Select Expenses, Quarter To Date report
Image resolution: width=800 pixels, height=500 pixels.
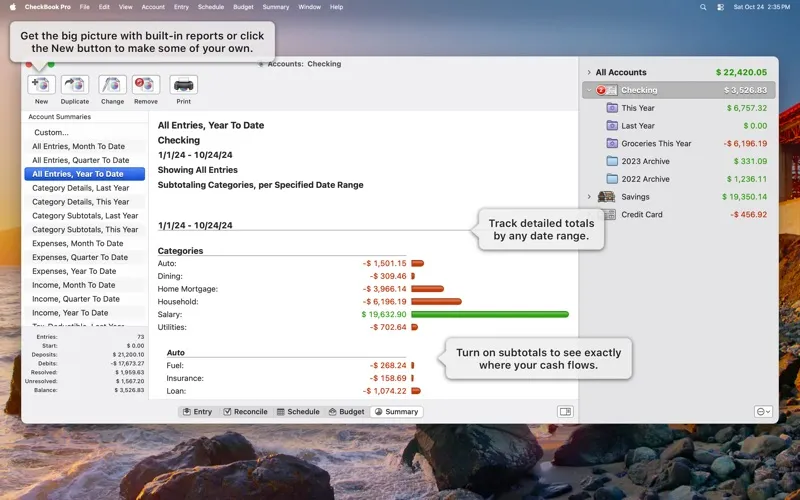click(85, 257)
